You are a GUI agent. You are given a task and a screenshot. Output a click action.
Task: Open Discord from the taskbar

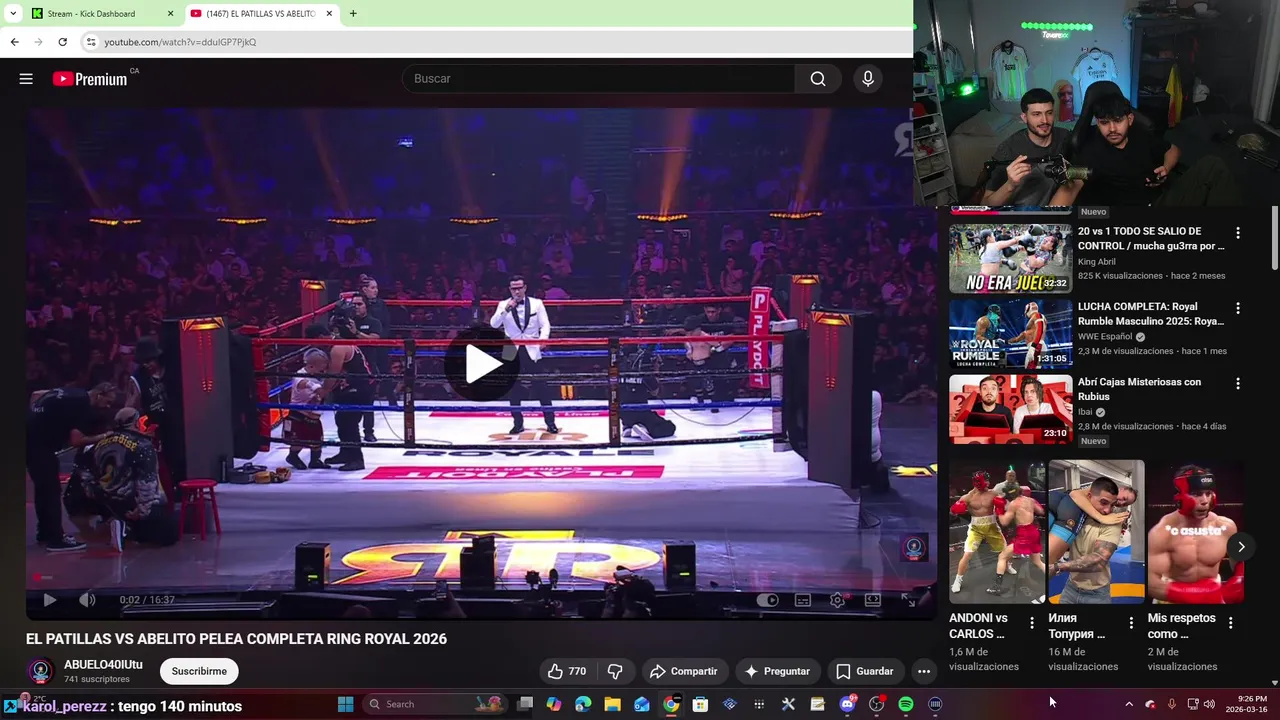click(847, 704)
